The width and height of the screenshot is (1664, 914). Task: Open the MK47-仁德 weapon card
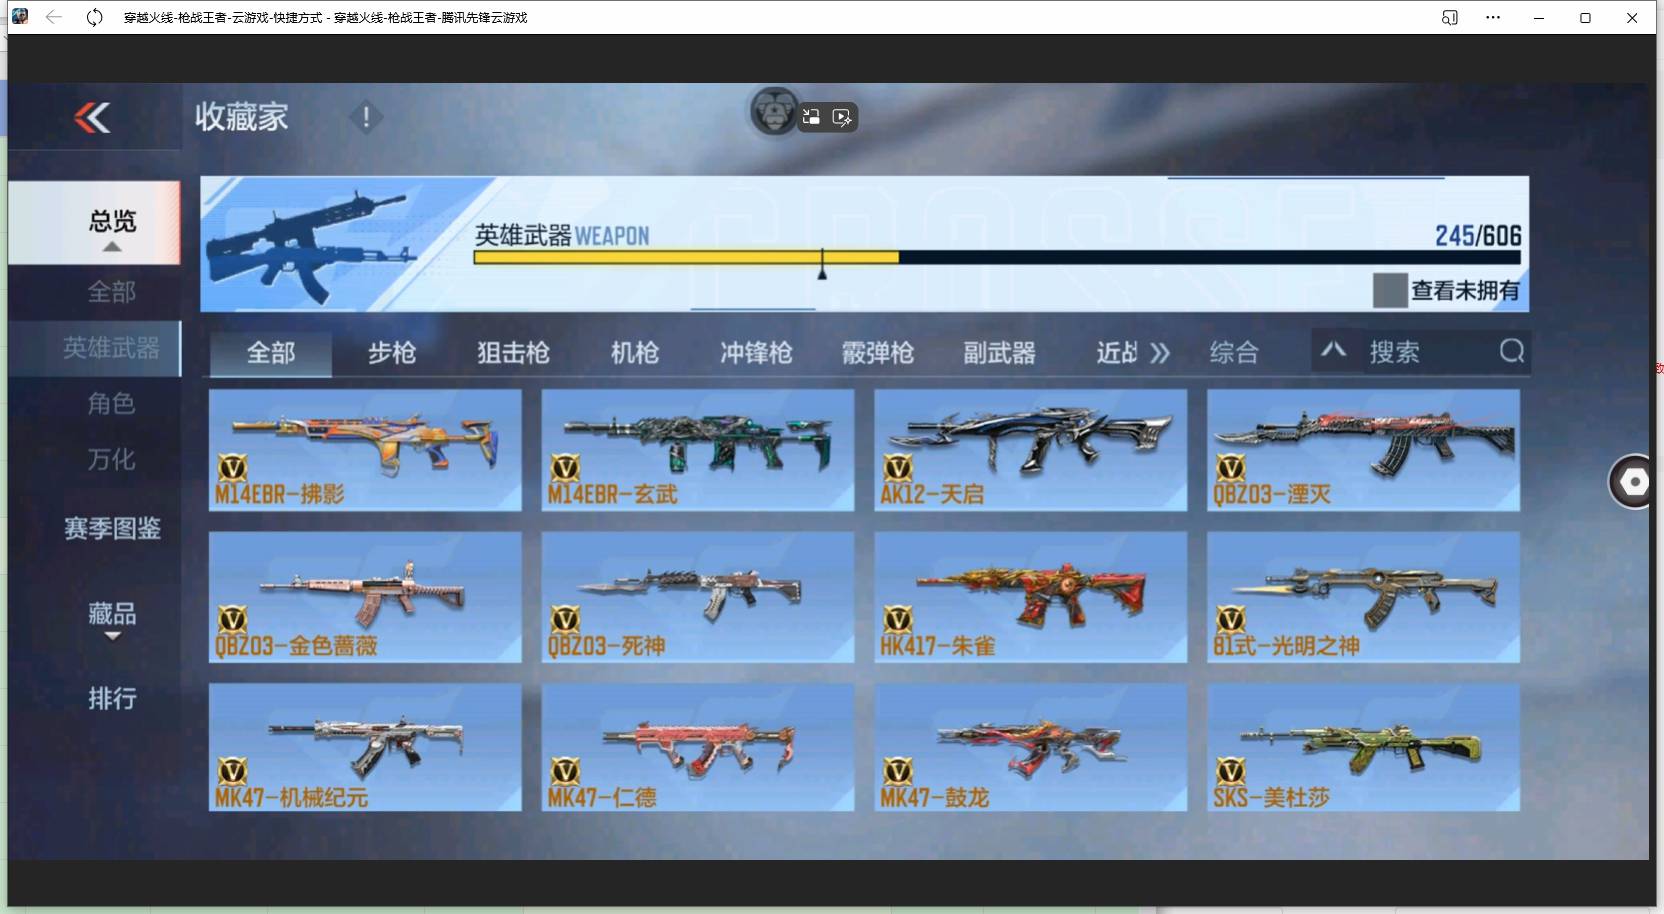click(x=698, y=747)
